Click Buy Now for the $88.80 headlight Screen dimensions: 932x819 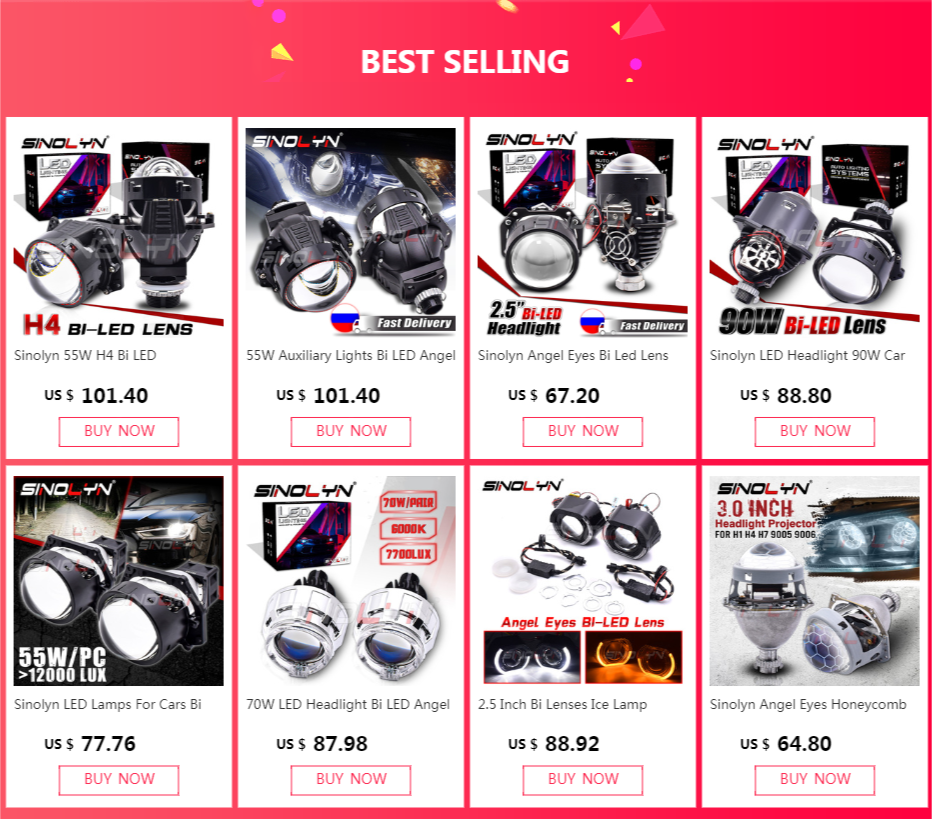point(814,431)
